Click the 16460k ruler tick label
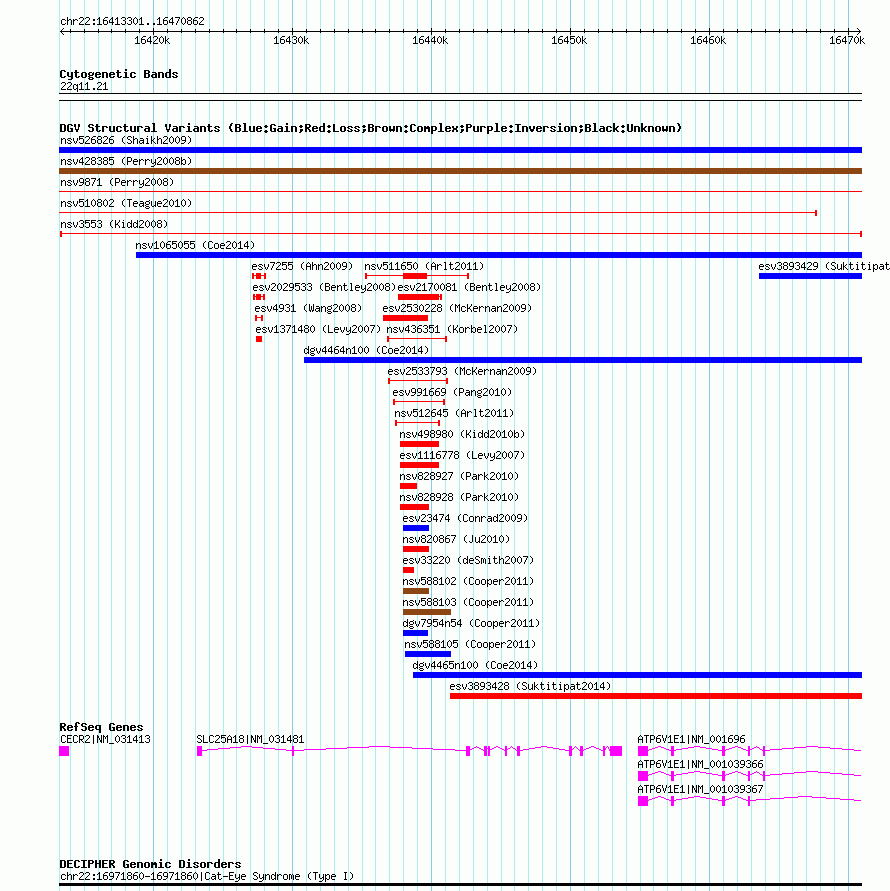This screenshot has height=891, width=890. 708,41
